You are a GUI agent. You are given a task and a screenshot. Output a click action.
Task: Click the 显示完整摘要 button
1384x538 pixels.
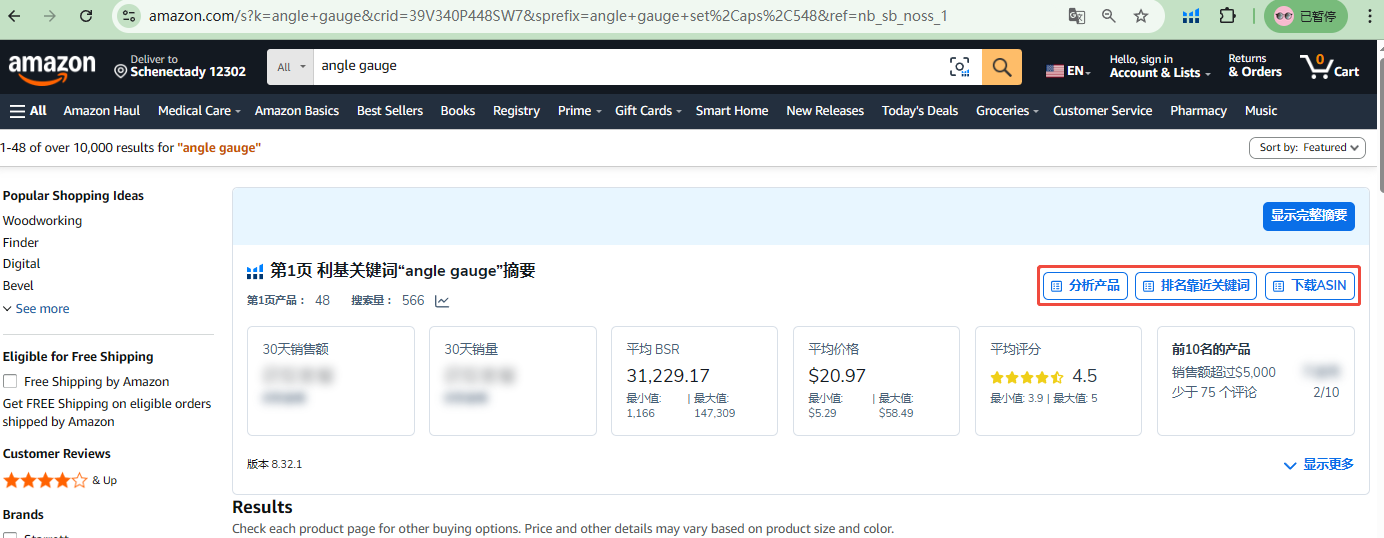click(1308, 215)
